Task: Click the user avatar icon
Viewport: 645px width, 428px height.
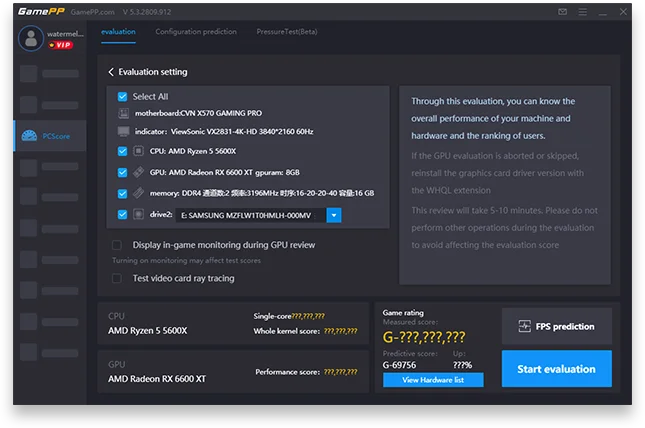Action: [x=32, y=39]
